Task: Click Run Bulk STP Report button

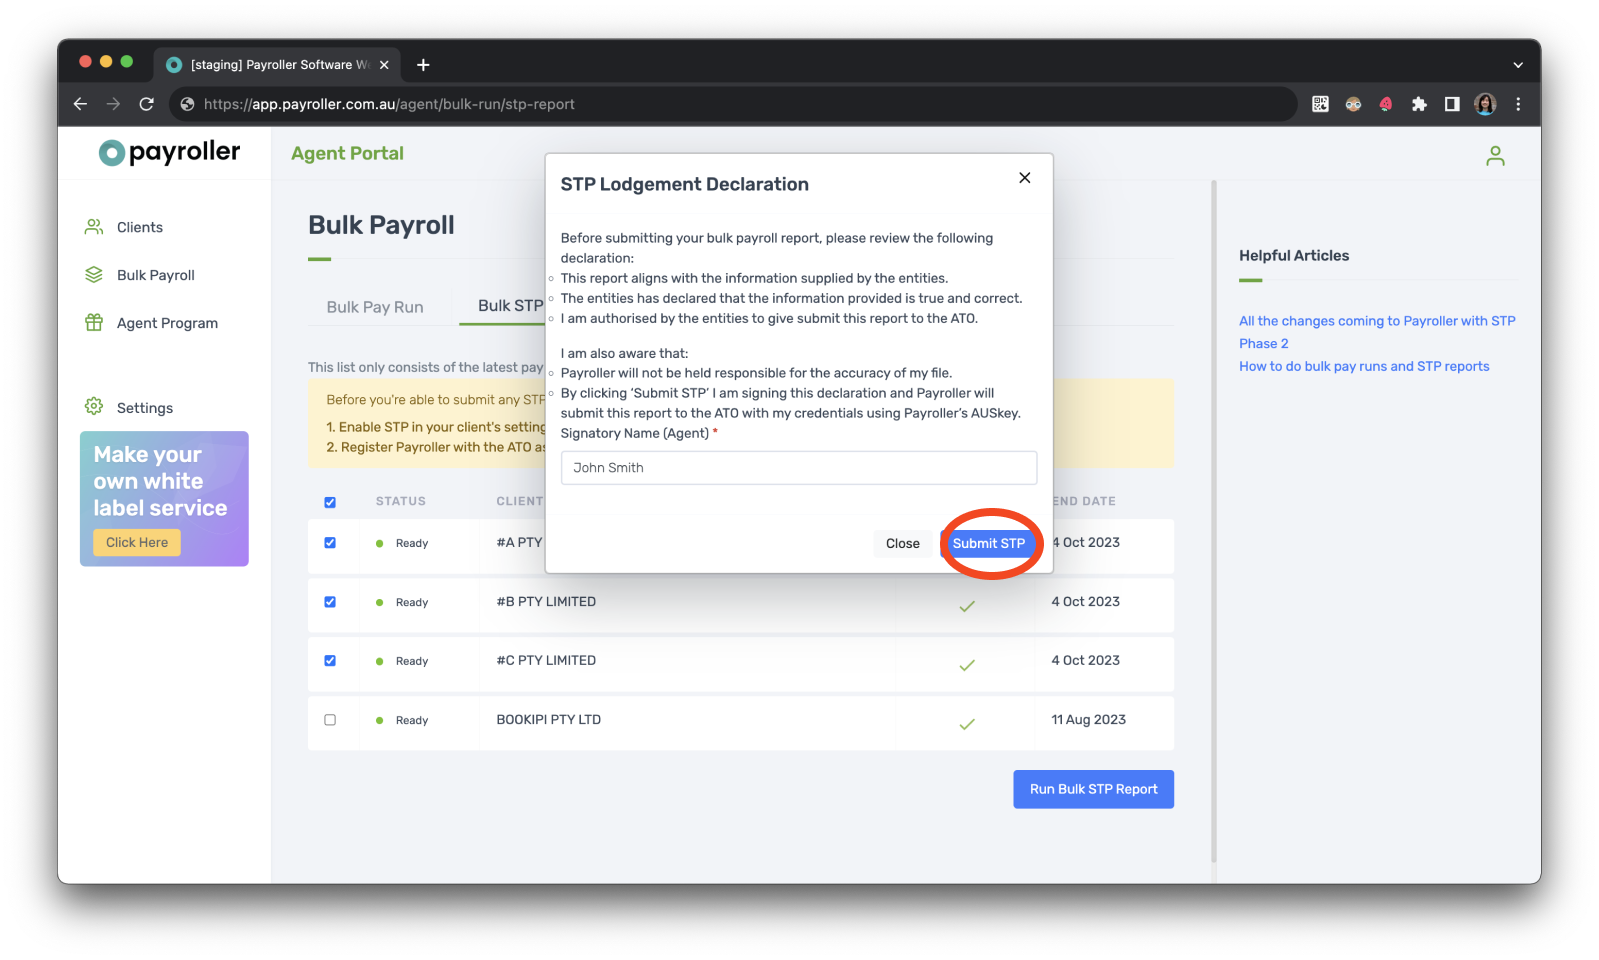Action: [x=1093, y=789]
